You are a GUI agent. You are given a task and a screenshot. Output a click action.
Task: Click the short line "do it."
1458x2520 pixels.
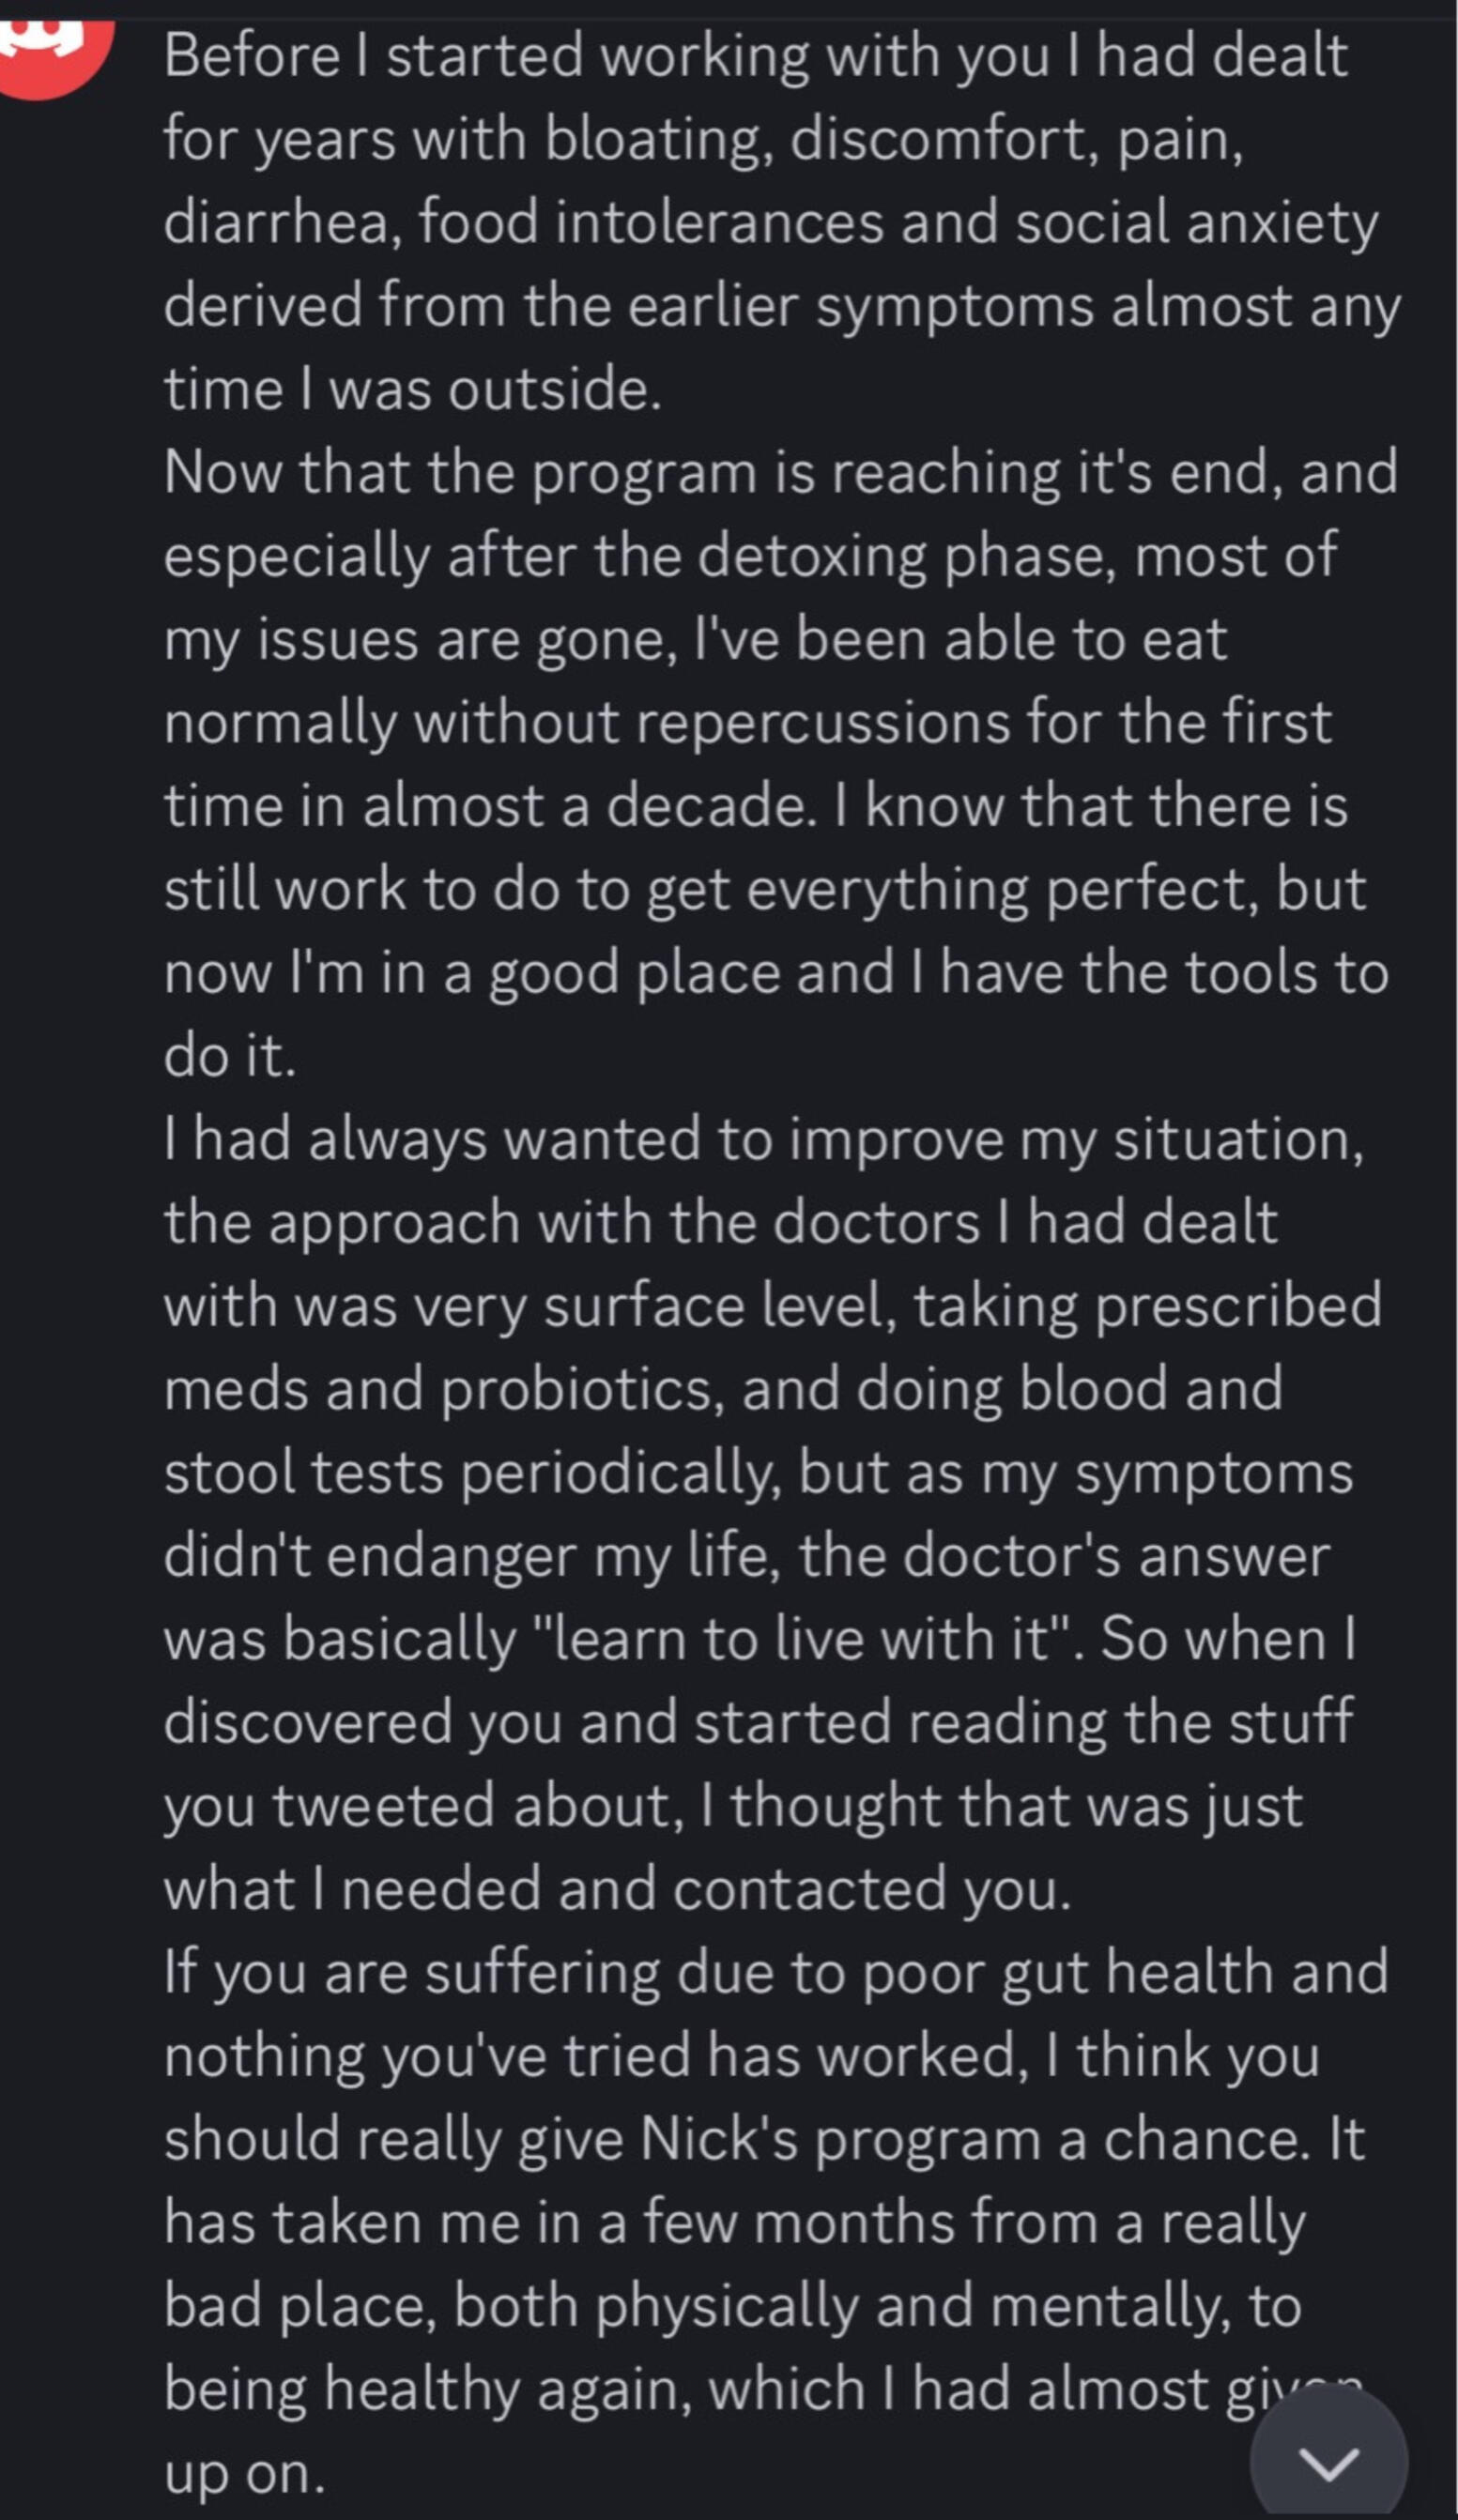point(230,1056)
